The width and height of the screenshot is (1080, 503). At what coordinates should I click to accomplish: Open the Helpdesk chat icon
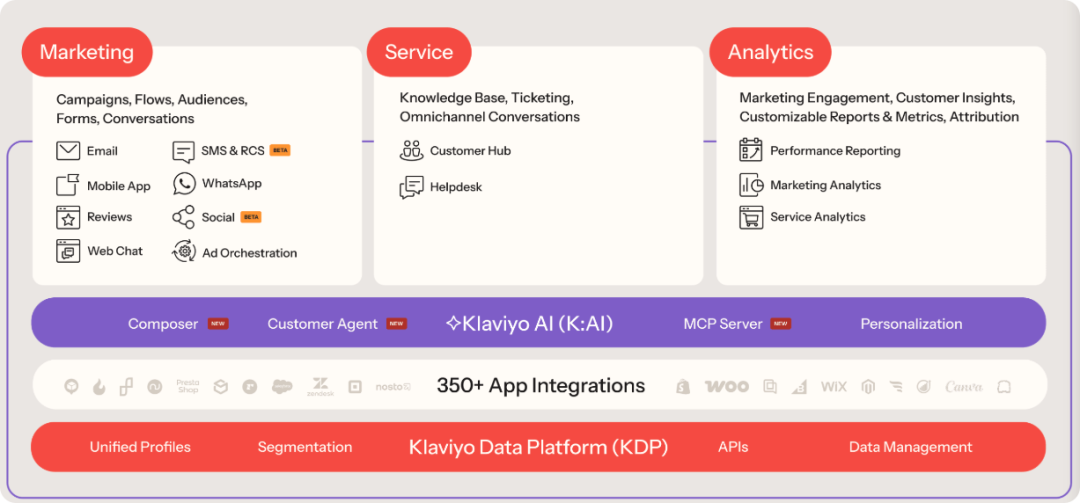coord(411,187)
